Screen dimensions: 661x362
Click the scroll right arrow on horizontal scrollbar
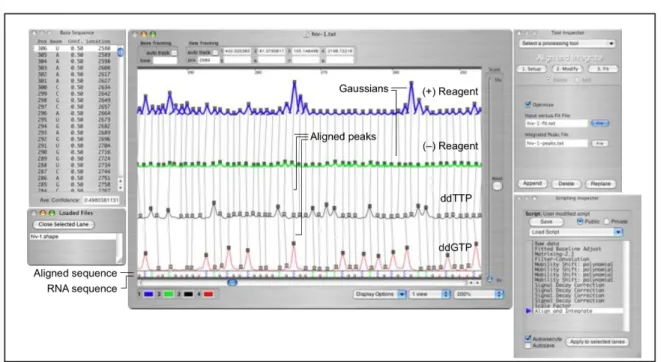click(x=477, y=283)
